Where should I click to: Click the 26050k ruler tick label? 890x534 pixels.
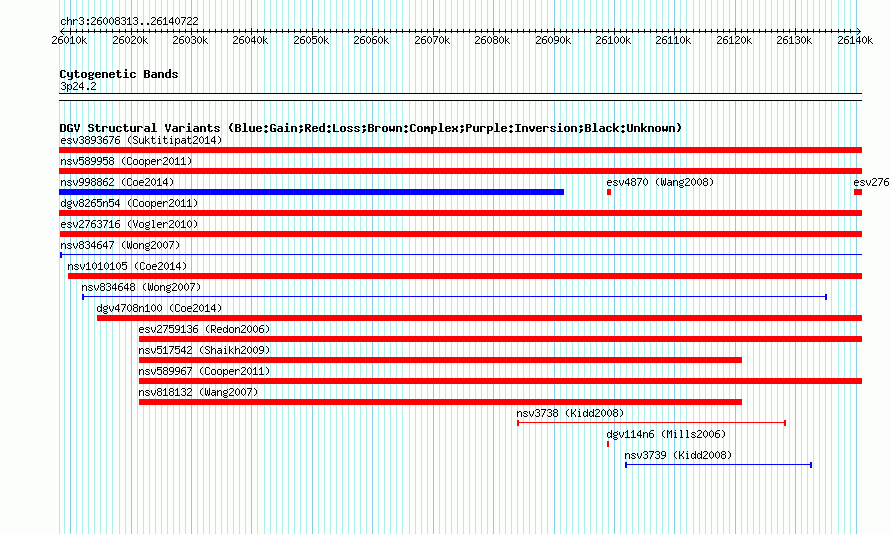click(x=311, y=40)
